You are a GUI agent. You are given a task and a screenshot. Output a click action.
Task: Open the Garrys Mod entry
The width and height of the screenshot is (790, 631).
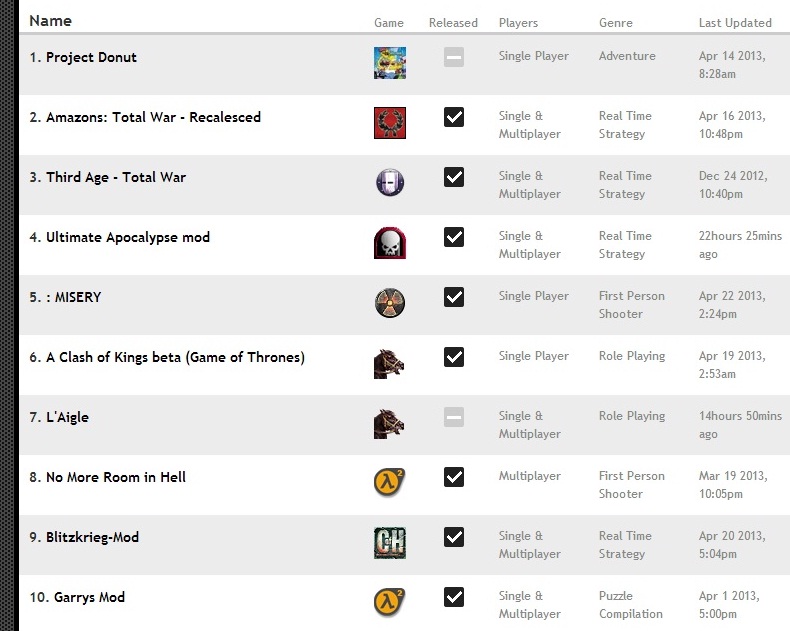click(x=89, y=597)
